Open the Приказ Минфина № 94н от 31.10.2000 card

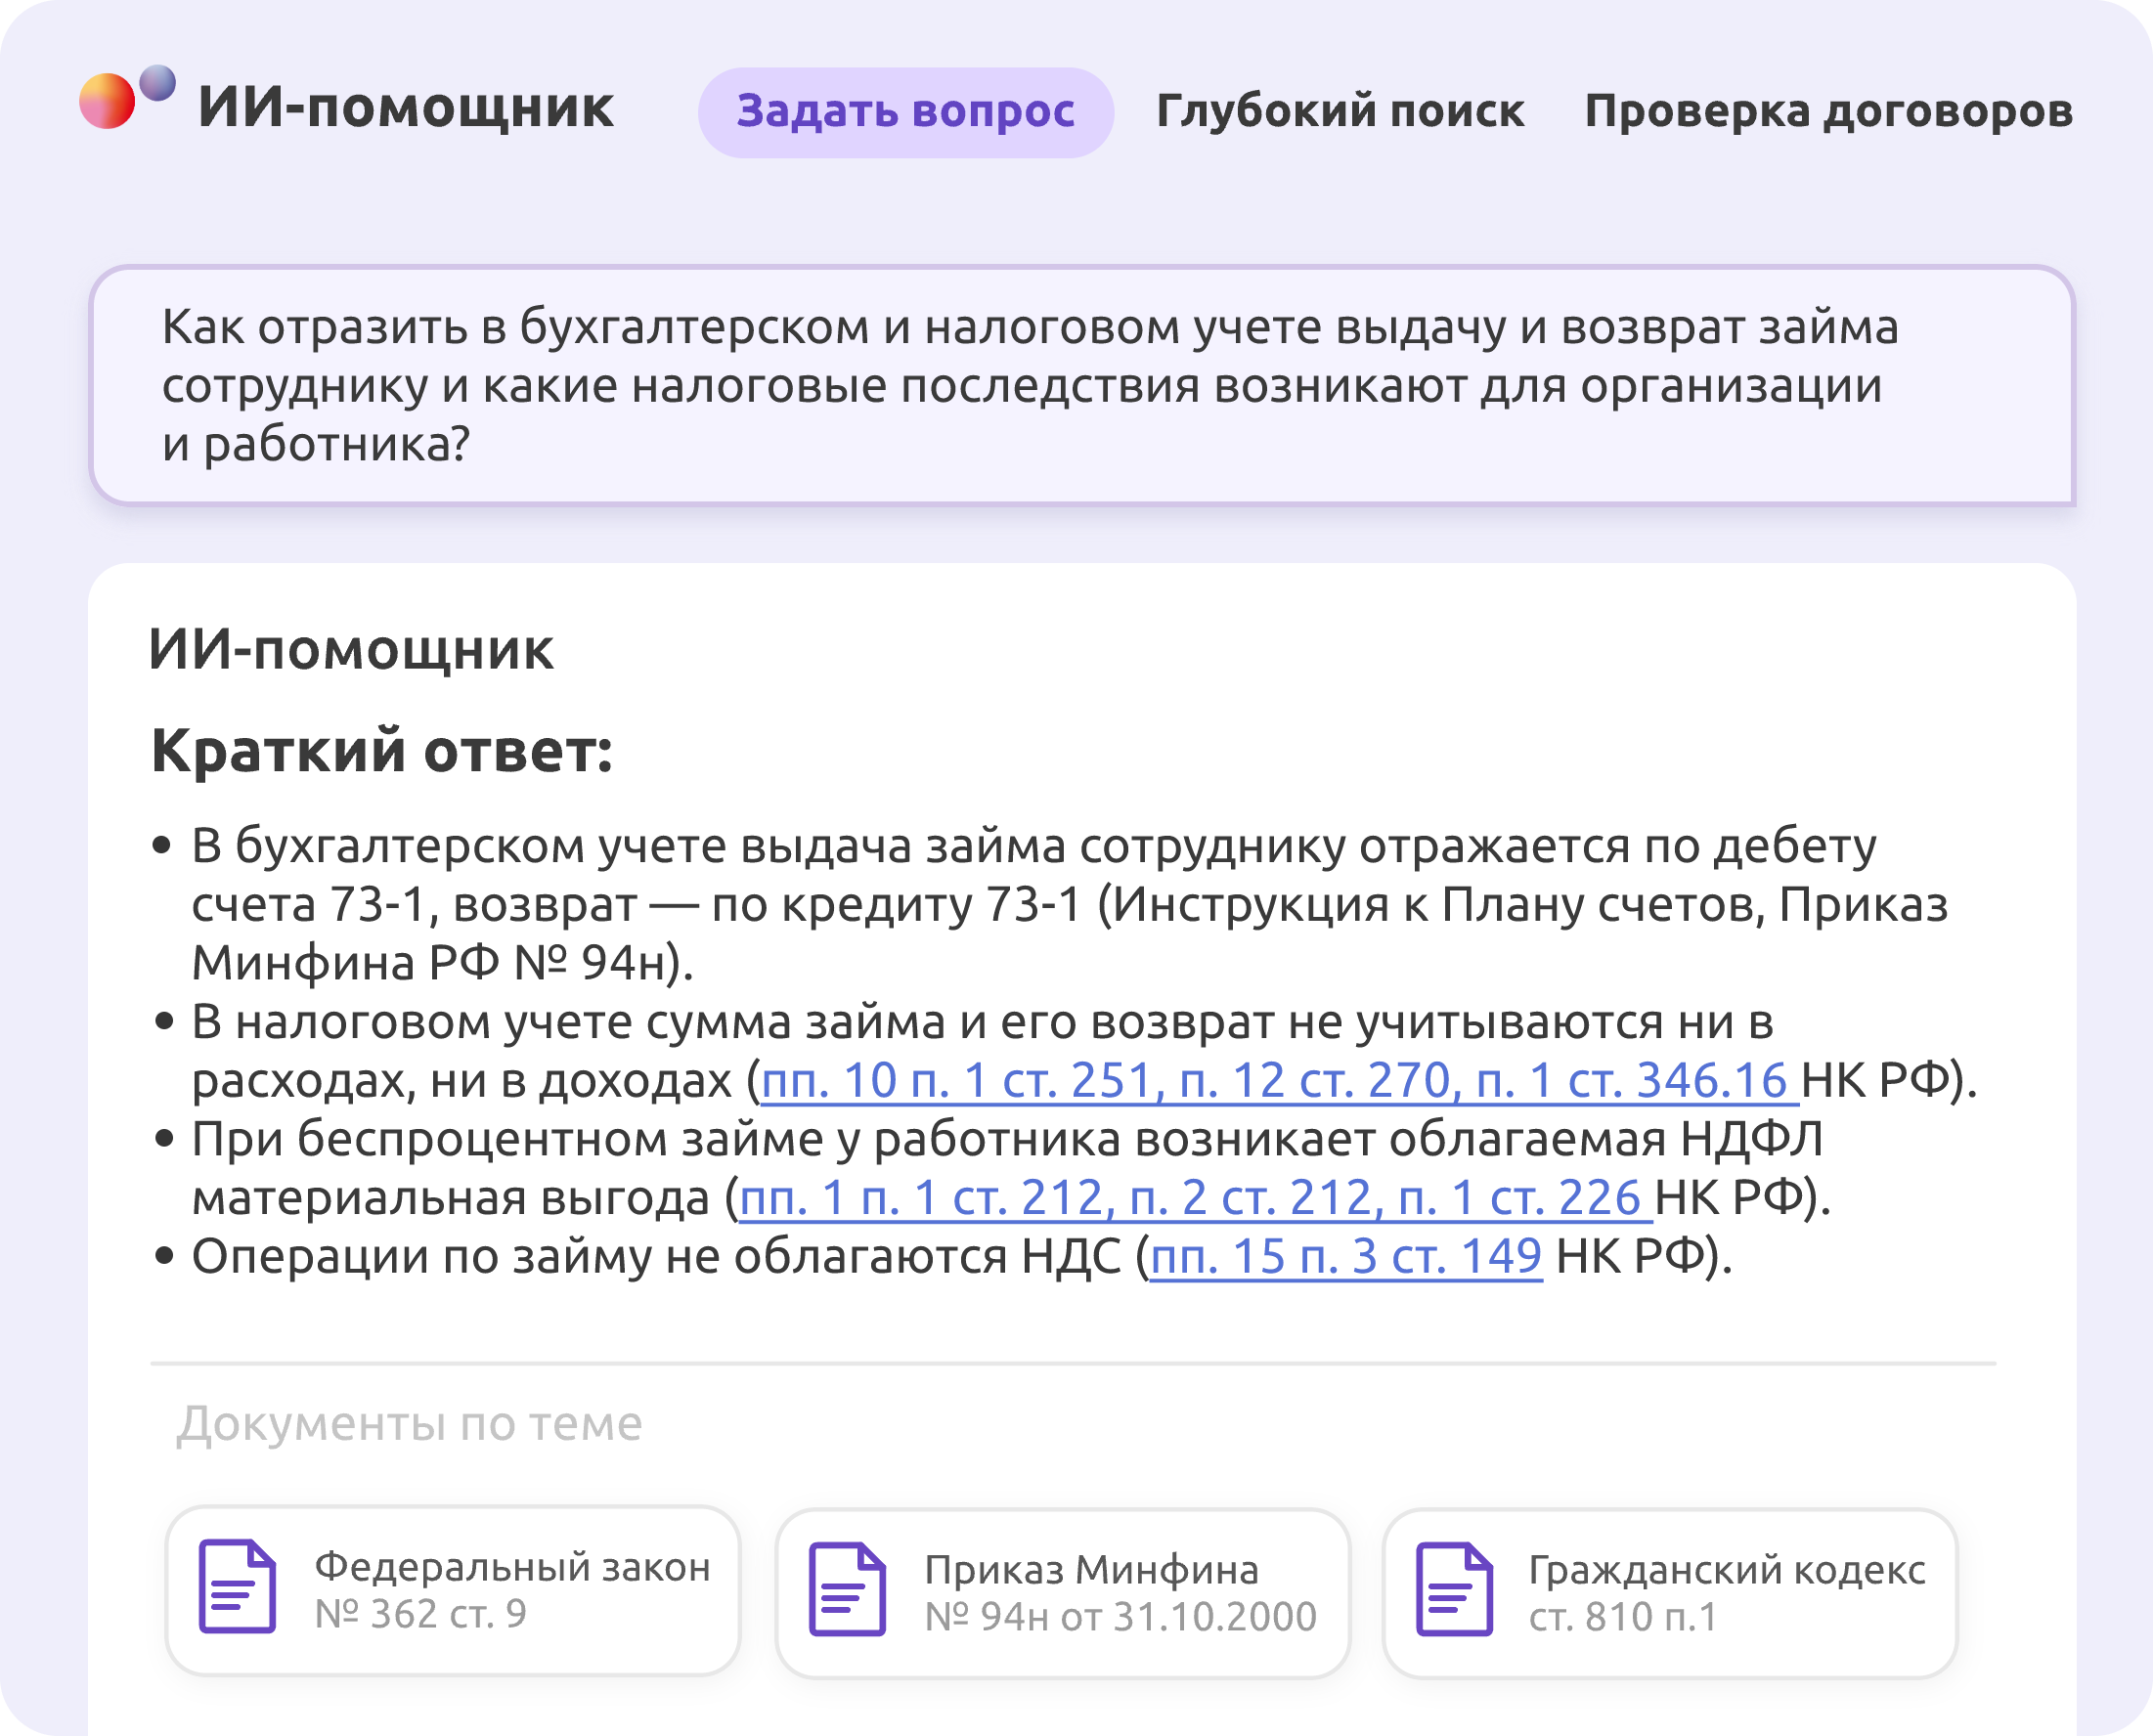pos(1063,1593)
